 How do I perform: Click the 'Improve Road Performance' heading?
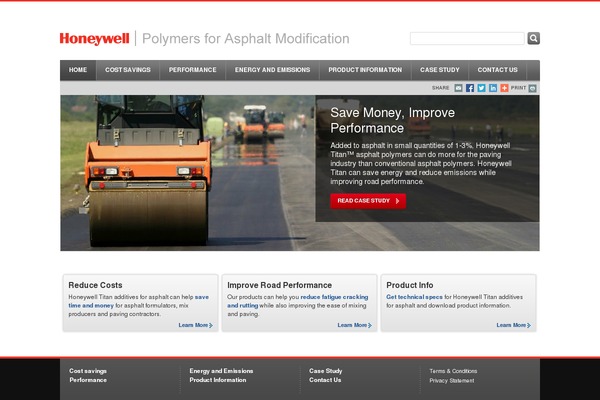pyautogui.click(x=279, y=285)
